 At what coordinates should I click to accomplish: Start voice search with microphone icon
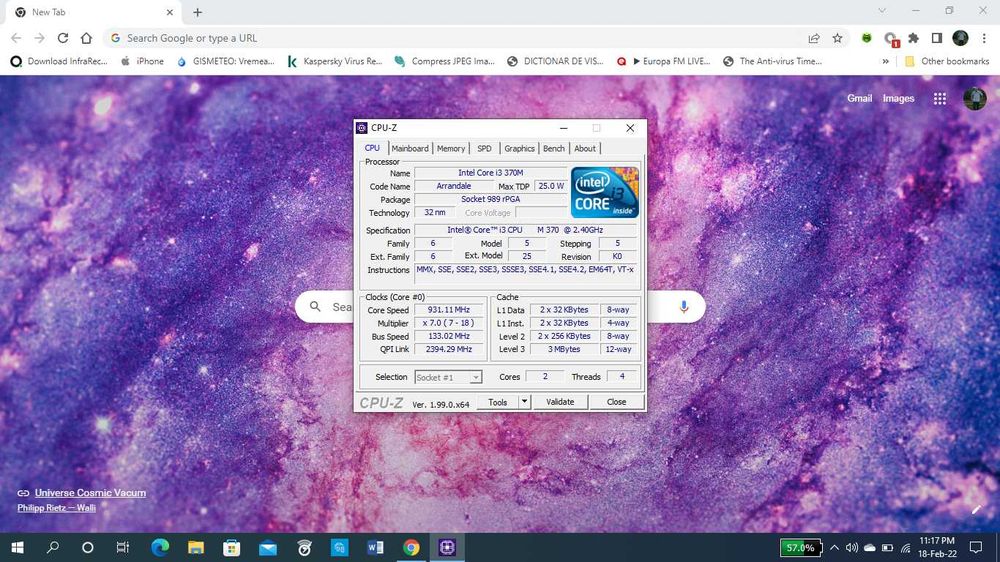(684, 307)
